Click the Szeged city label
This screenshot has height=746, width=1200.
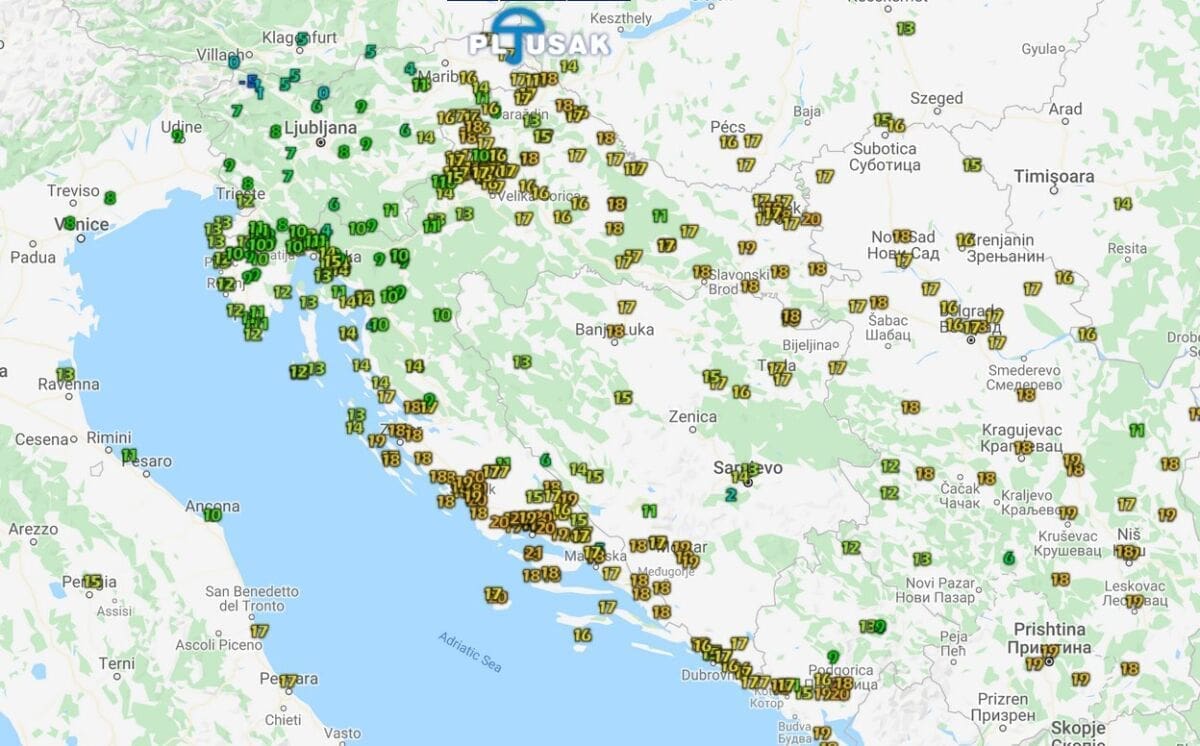pyautogui.click(x=936, y=98)
